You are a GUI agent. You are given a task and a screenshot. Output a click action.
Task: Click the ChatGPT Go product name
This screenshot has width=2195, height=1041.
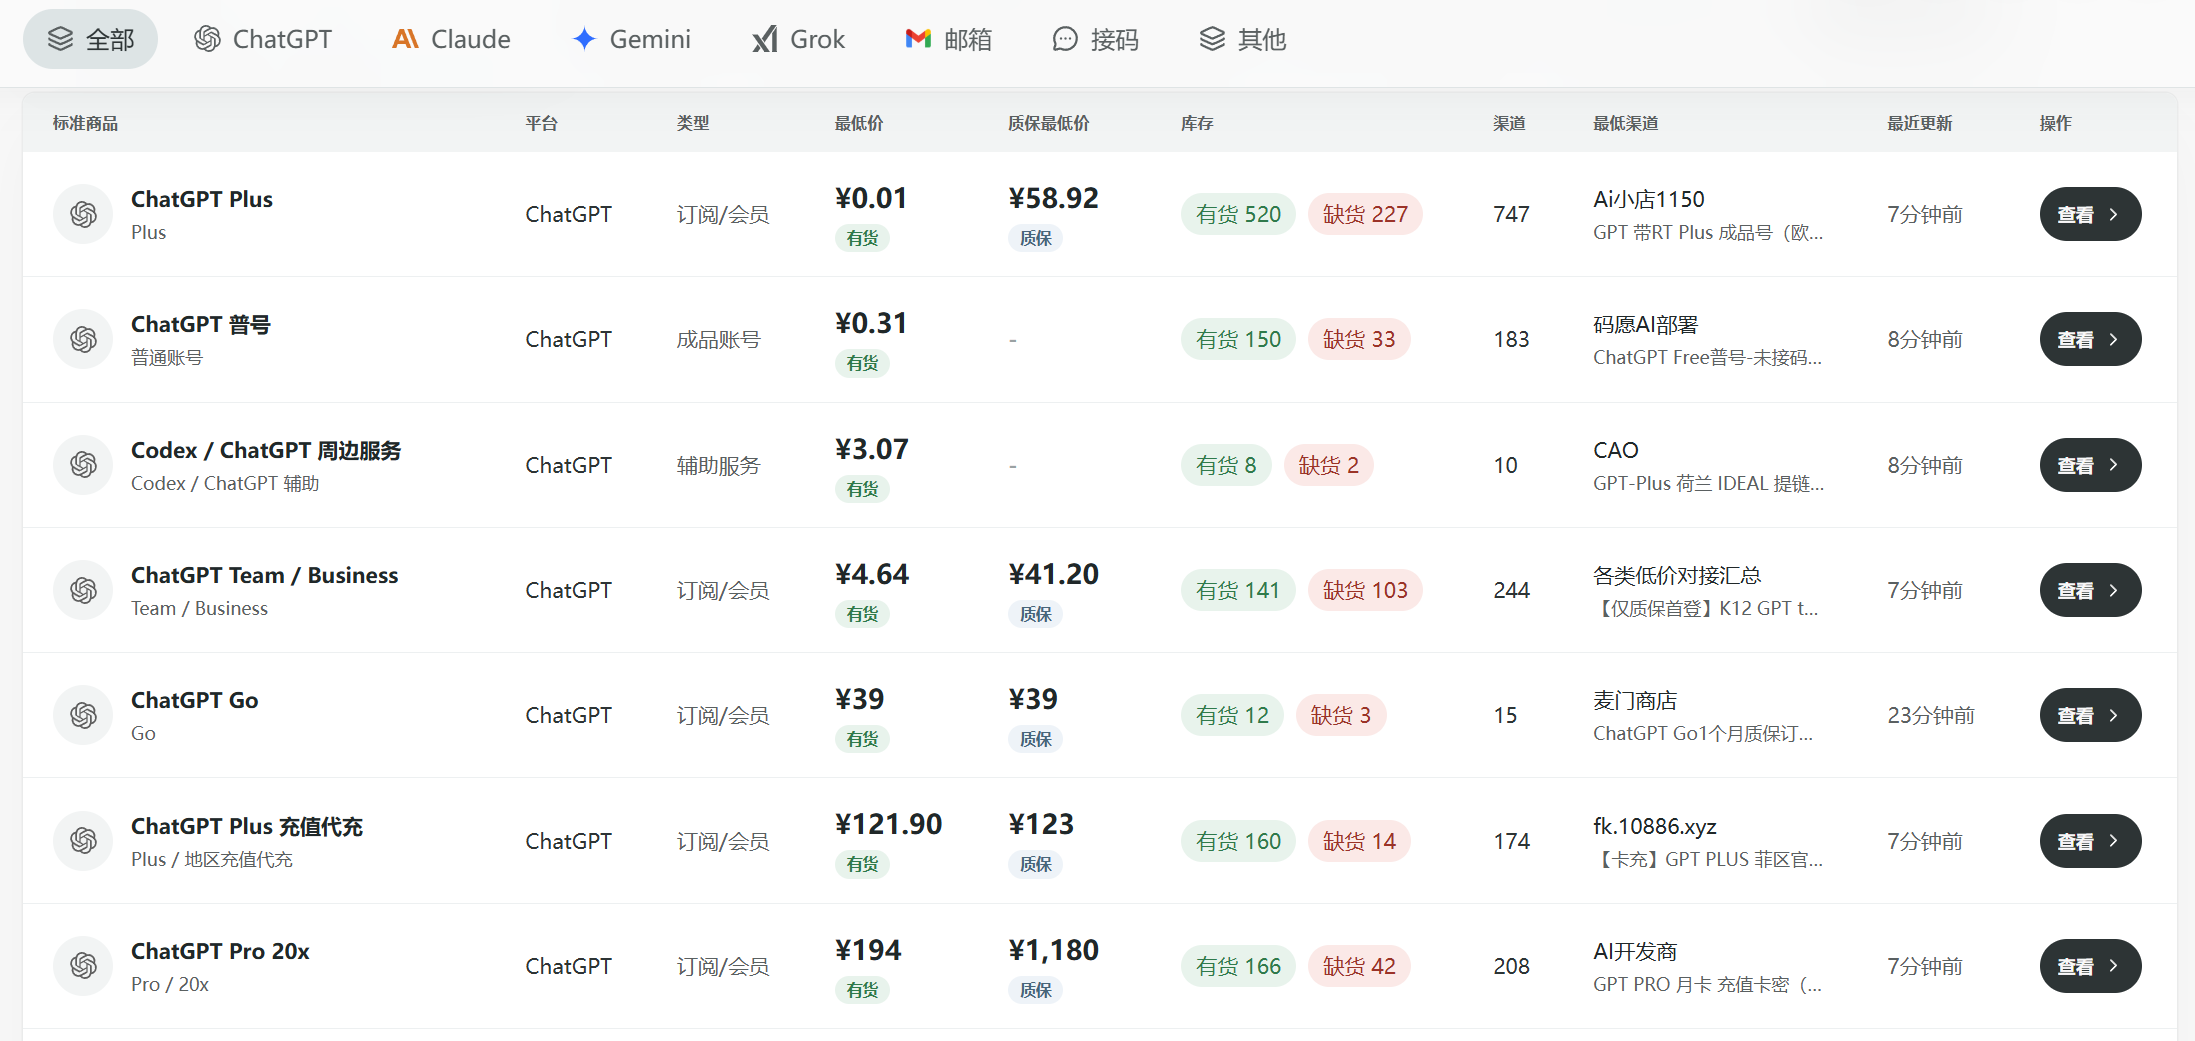coord(195,700)
